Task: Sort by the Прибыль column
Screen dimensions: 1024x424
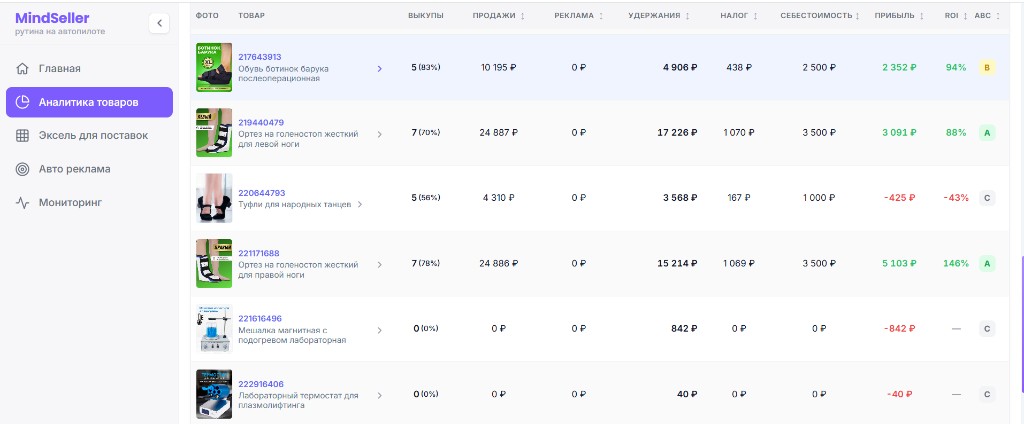Action: pyautogui.click(x=900, y=16)
